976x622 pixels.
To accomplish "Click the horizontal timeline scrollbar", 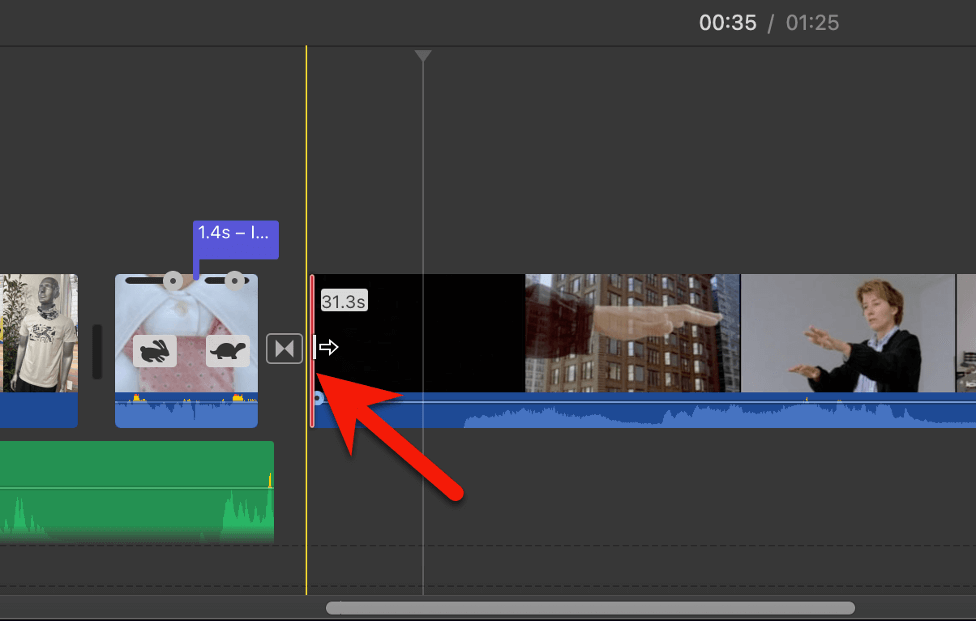I will (x=590, y=608).
